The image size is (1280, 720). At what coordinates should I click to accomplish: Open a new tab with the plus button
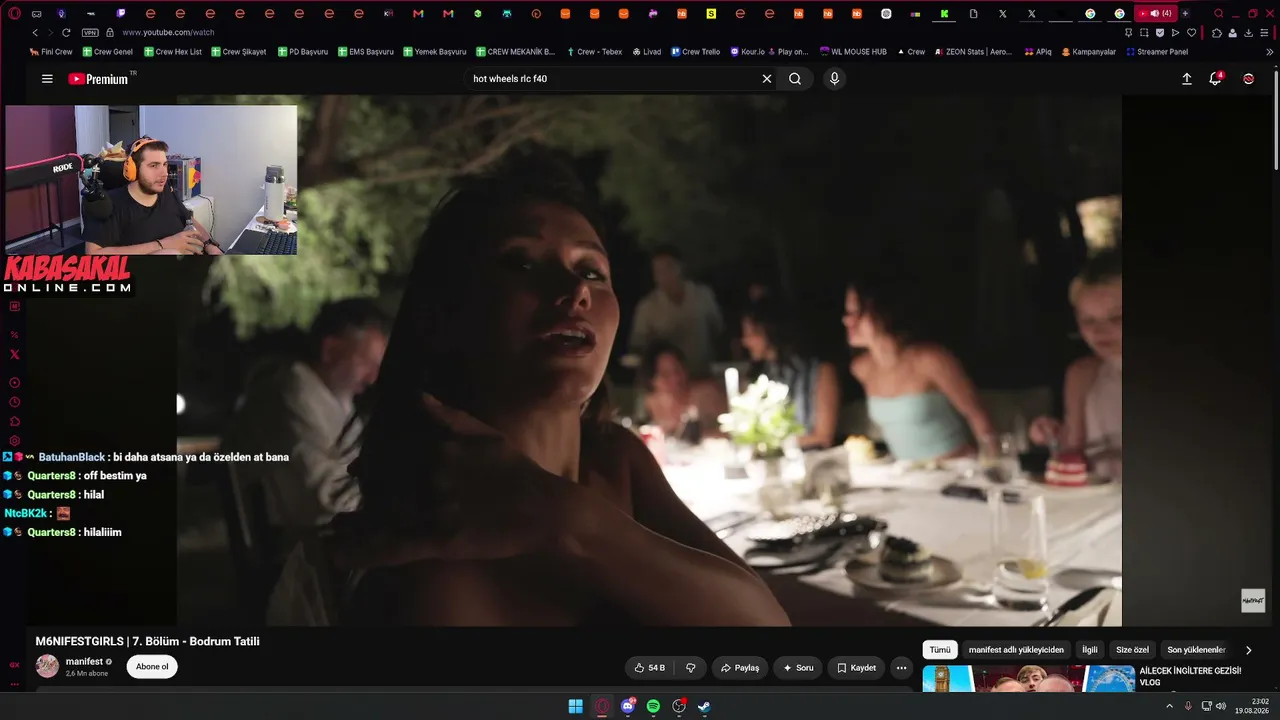1185,14
